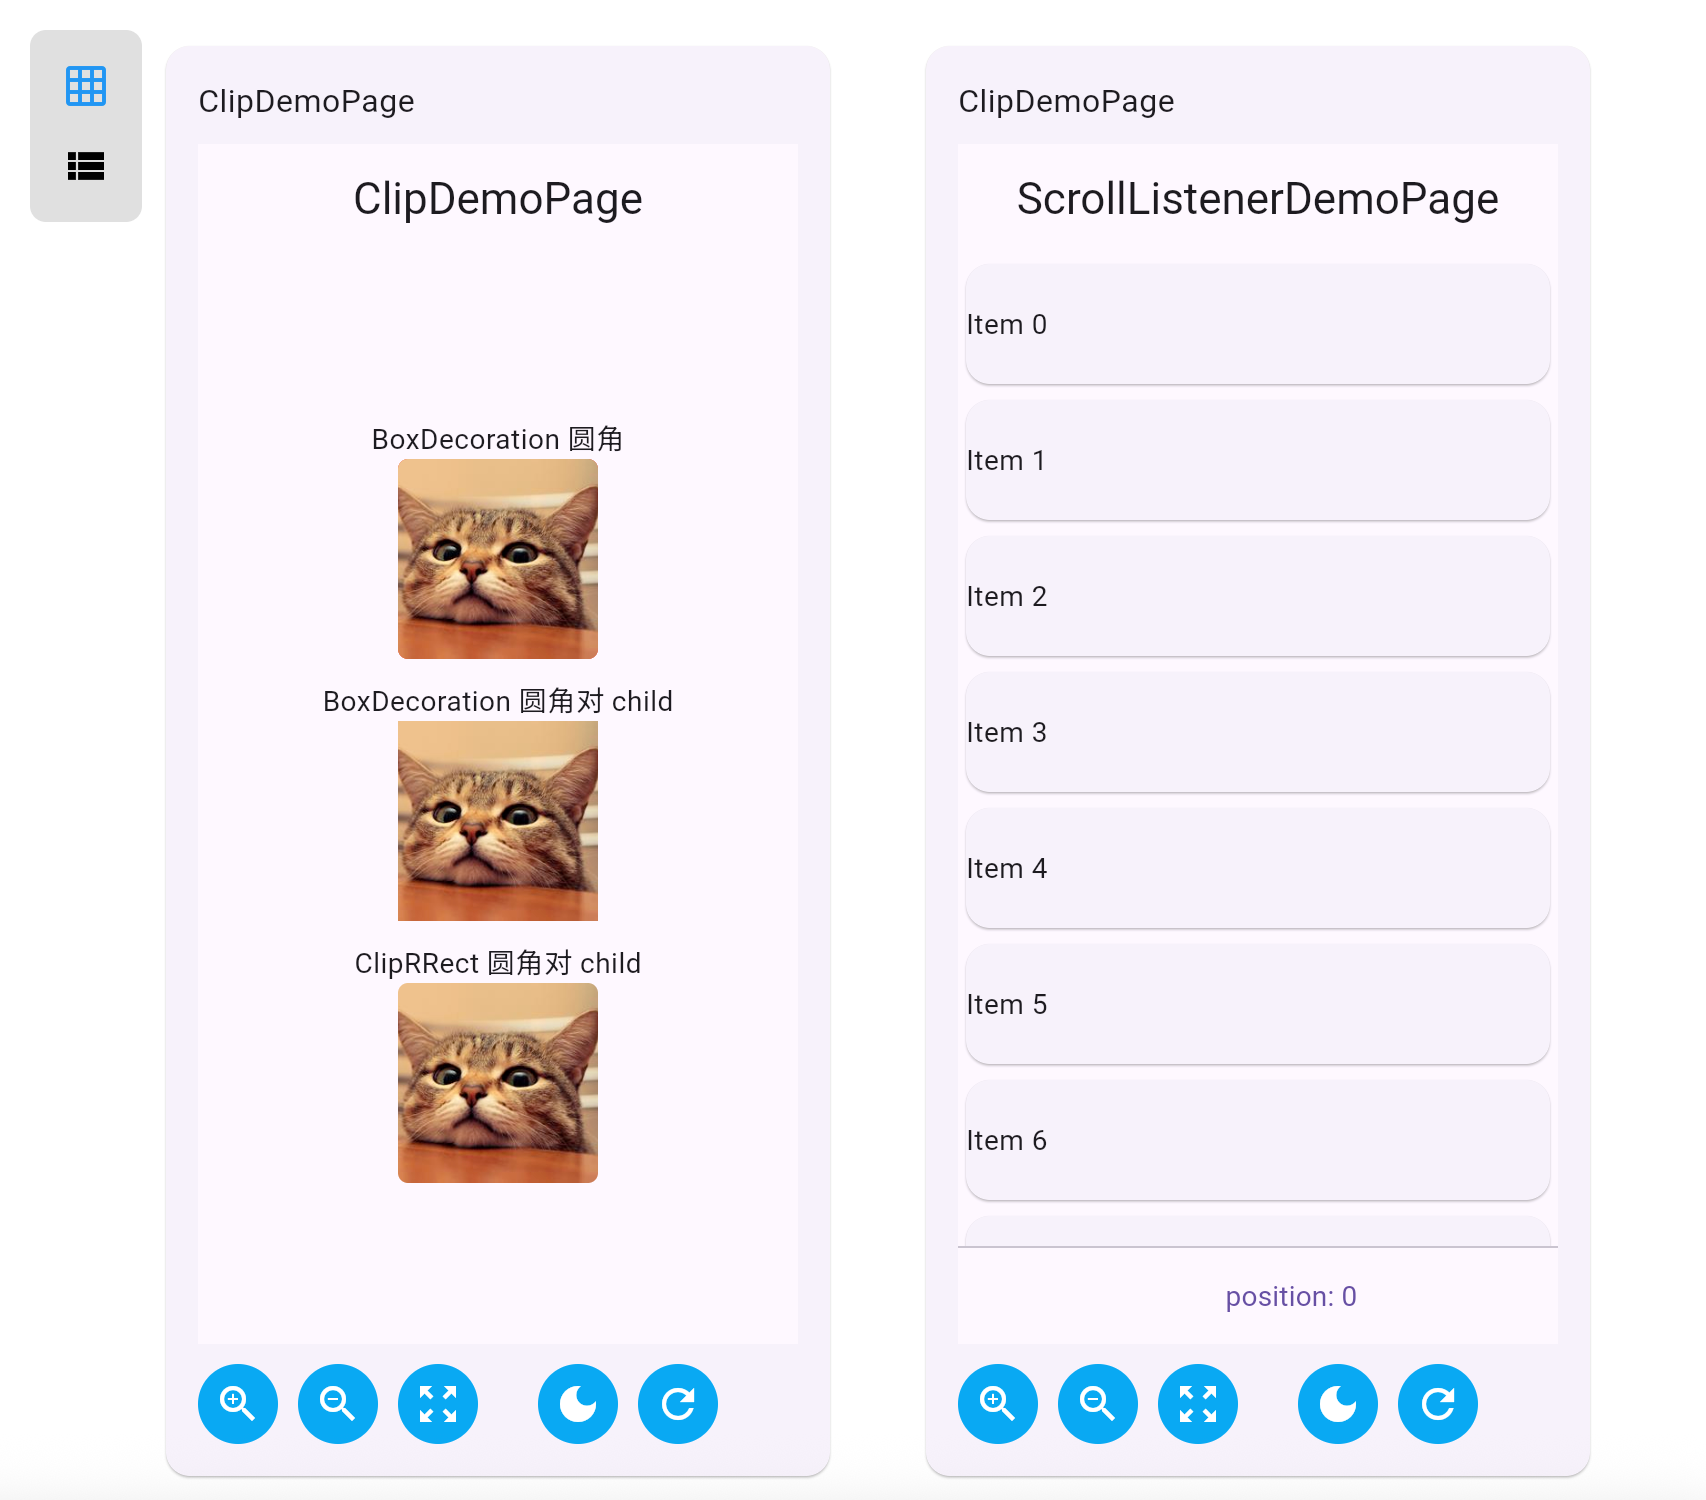Click the ClipRRect 圆角对 child cat image
Image resolution: width=1706 pixels, height=1500 pixels.
coord(498,1083)
